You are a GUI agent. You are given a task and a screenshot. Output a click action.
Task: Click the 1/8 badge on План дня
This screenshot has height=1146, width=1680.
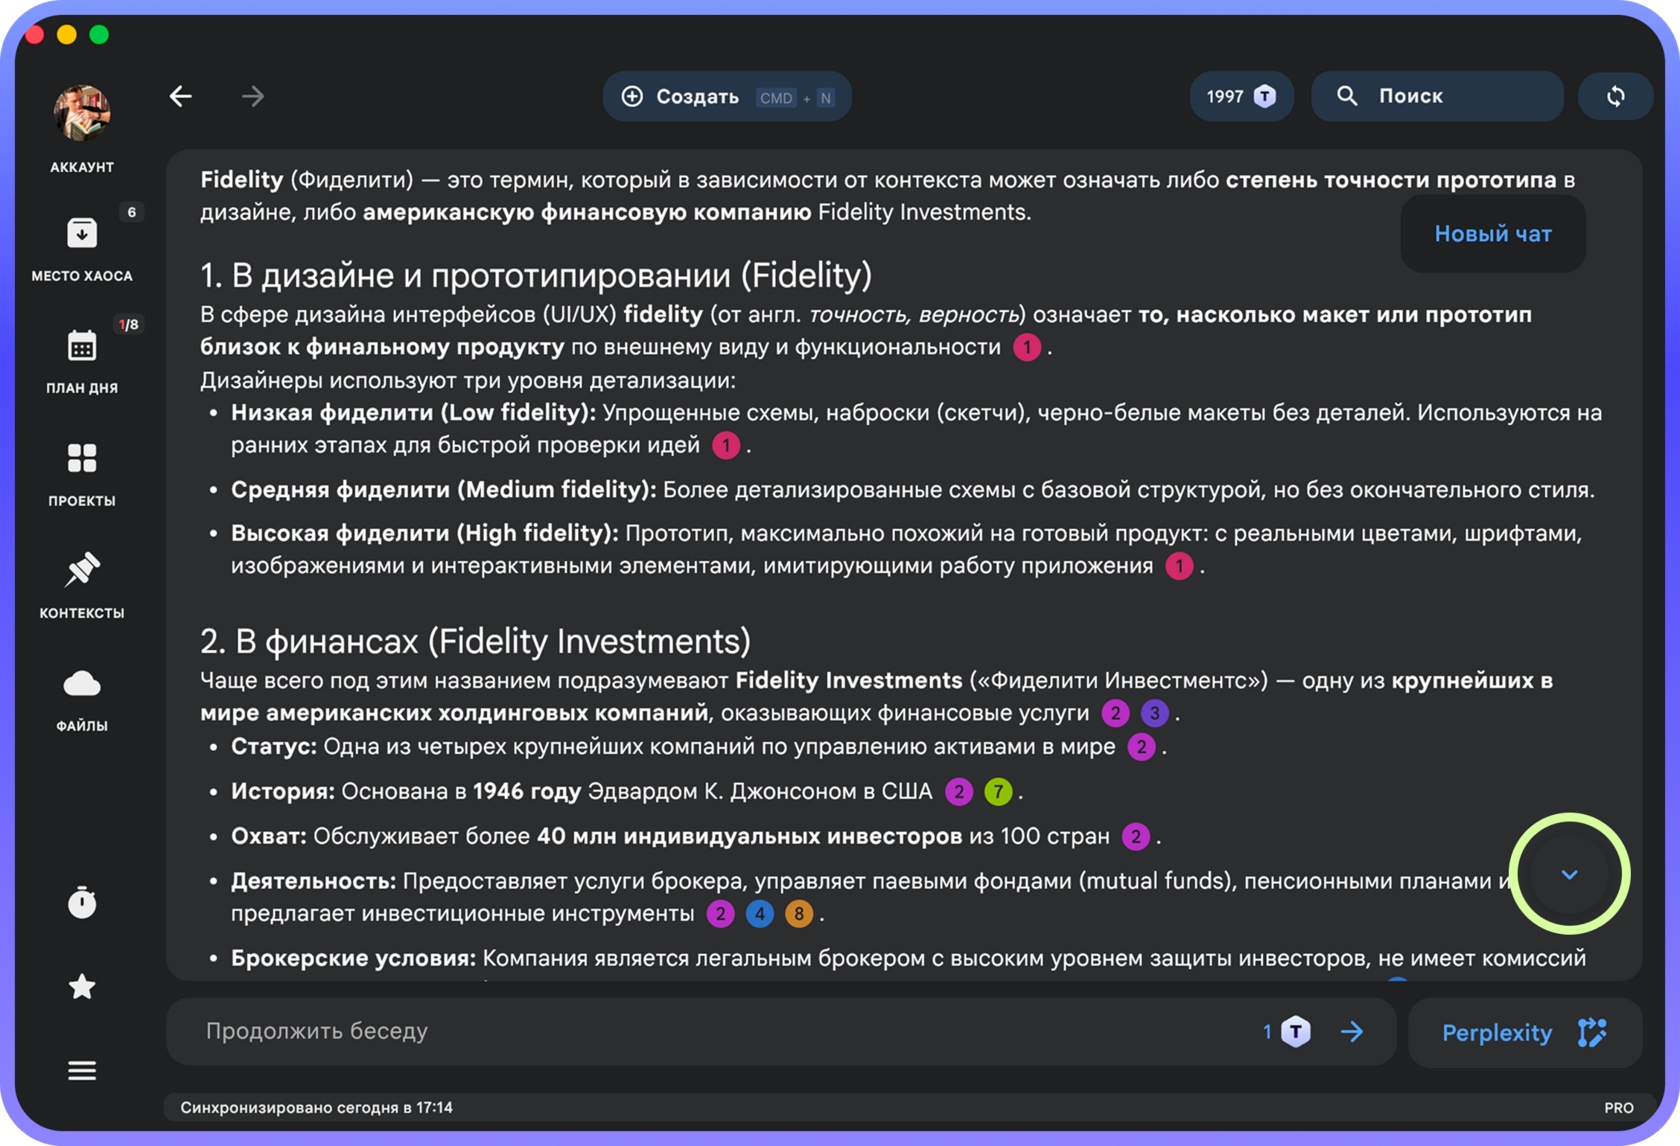point(129,324)
